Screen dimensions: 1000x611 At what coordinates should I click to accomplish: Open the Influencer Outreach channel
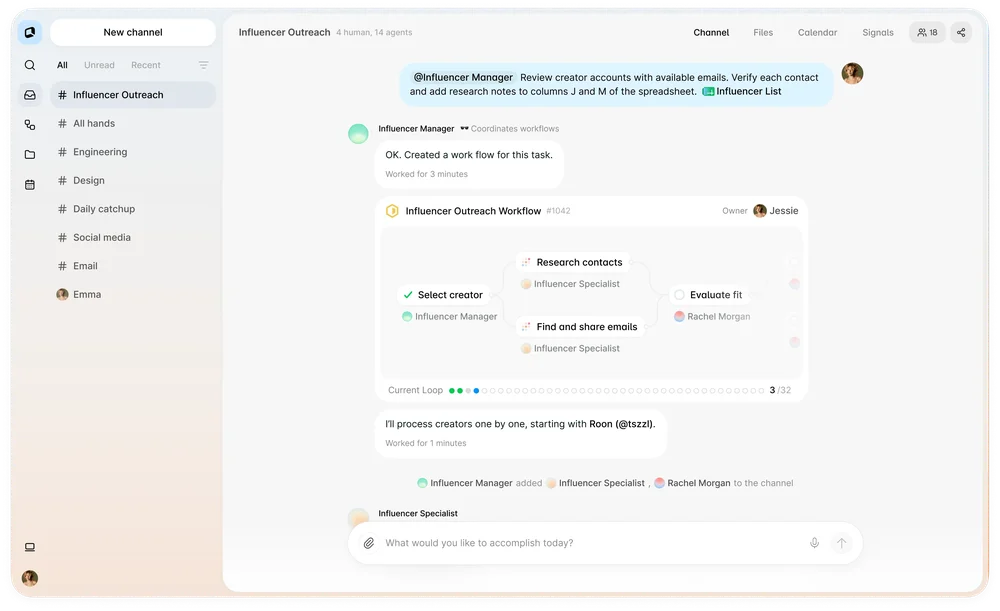point(133,95)
